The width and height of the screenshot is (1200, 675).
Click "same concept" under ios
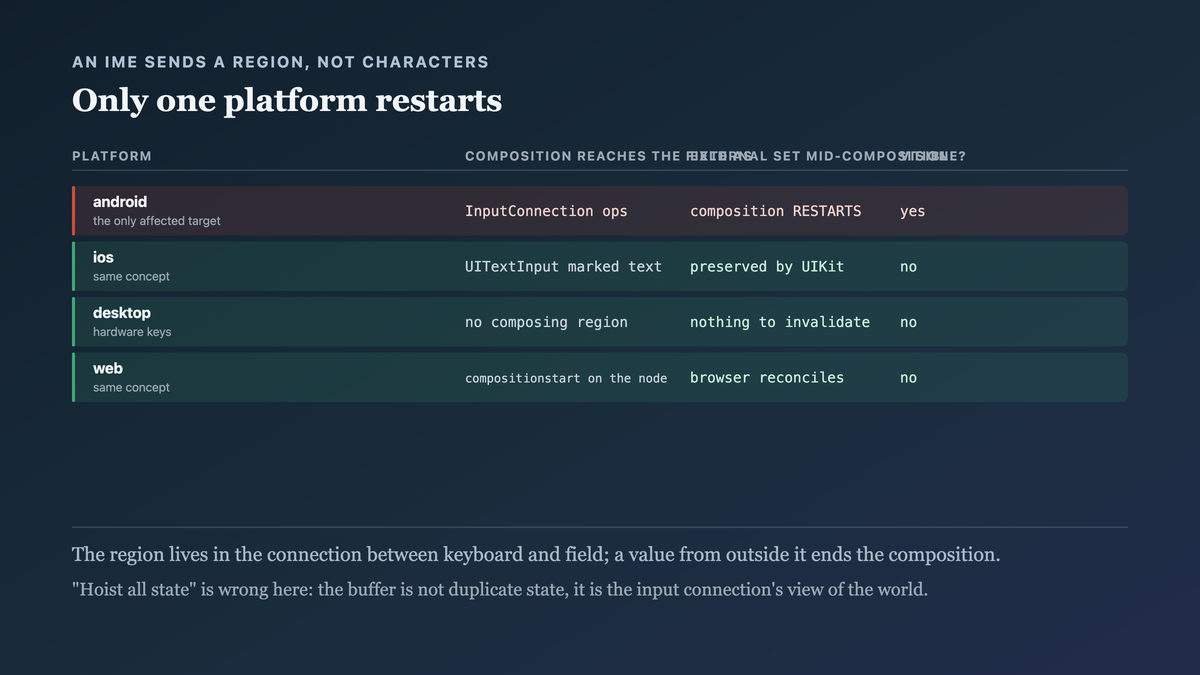point(131,277)
